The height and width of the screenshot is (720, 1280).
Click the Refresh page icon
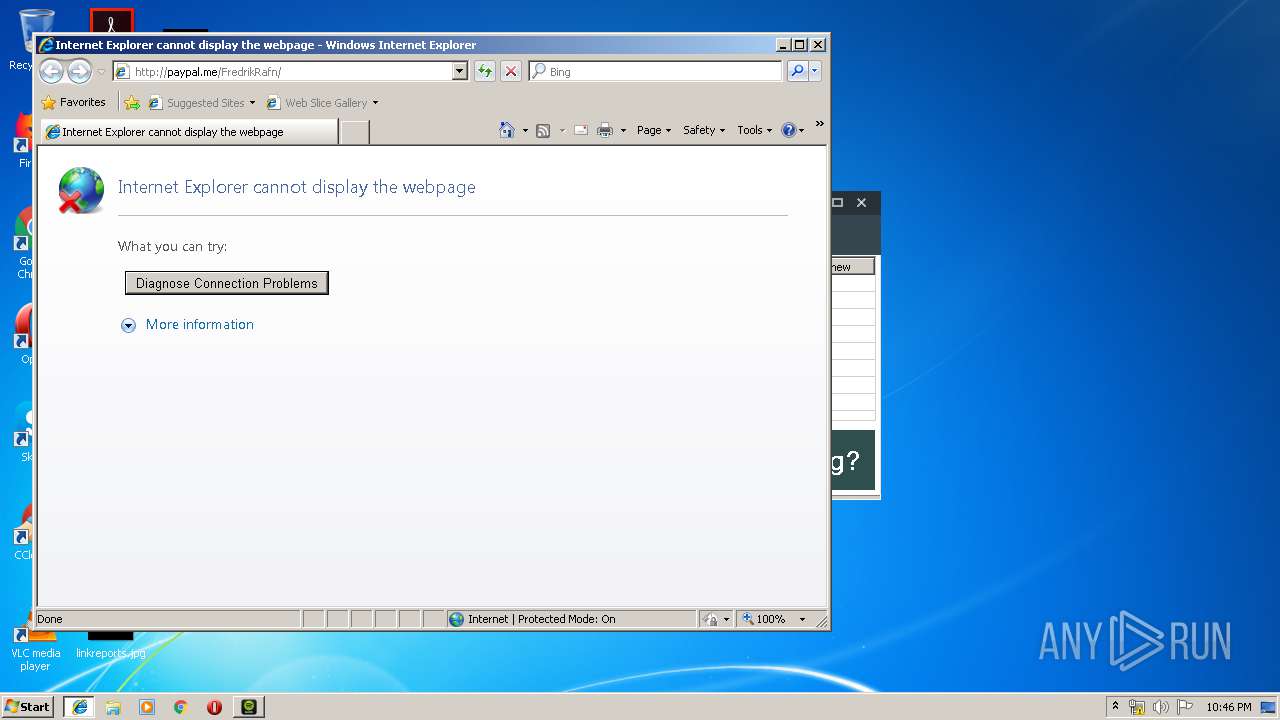click(485, 71)
